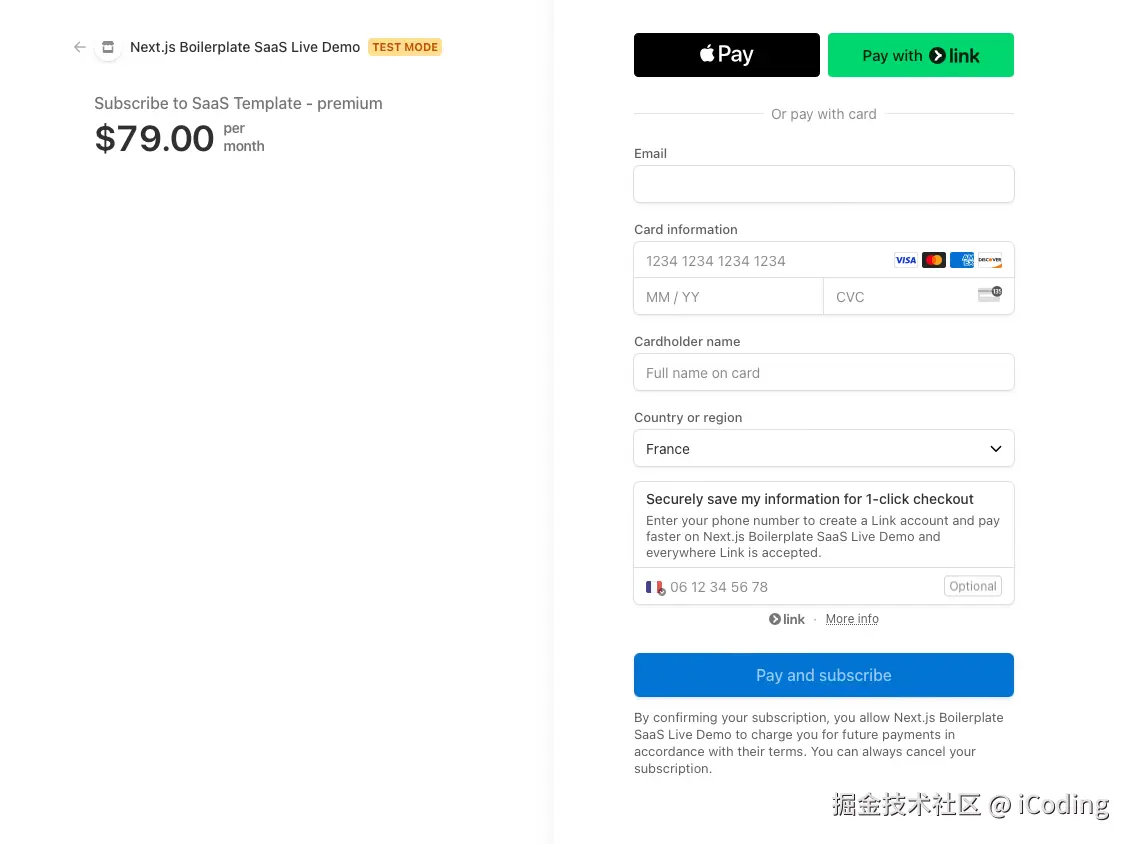Click into the Cardholder name field
The image size is (1132, 844).
coord(824,373)
